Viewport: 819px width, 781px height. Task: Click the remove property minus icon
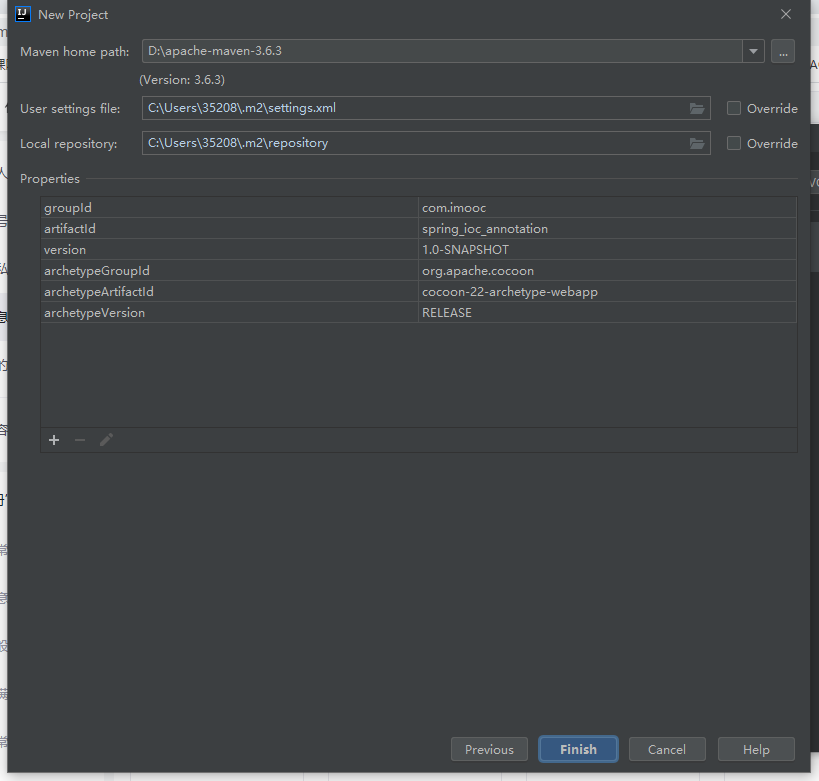click(x=80, y=440)
